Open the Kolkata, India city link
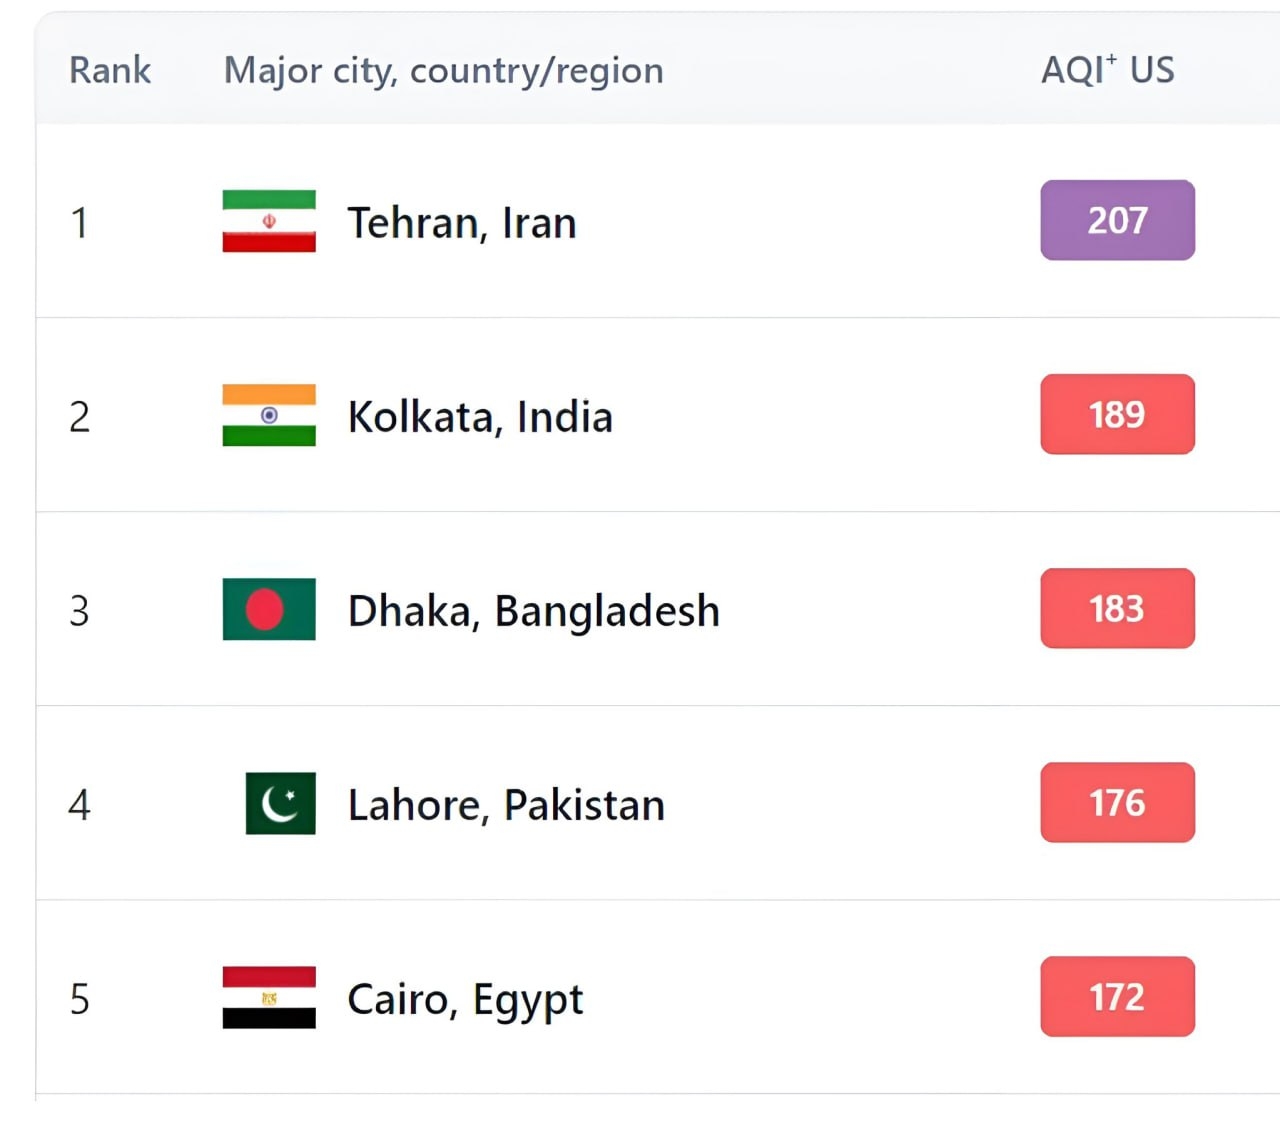Image resolution: width=1280 pixels, height=1121 pixels. 480,417
